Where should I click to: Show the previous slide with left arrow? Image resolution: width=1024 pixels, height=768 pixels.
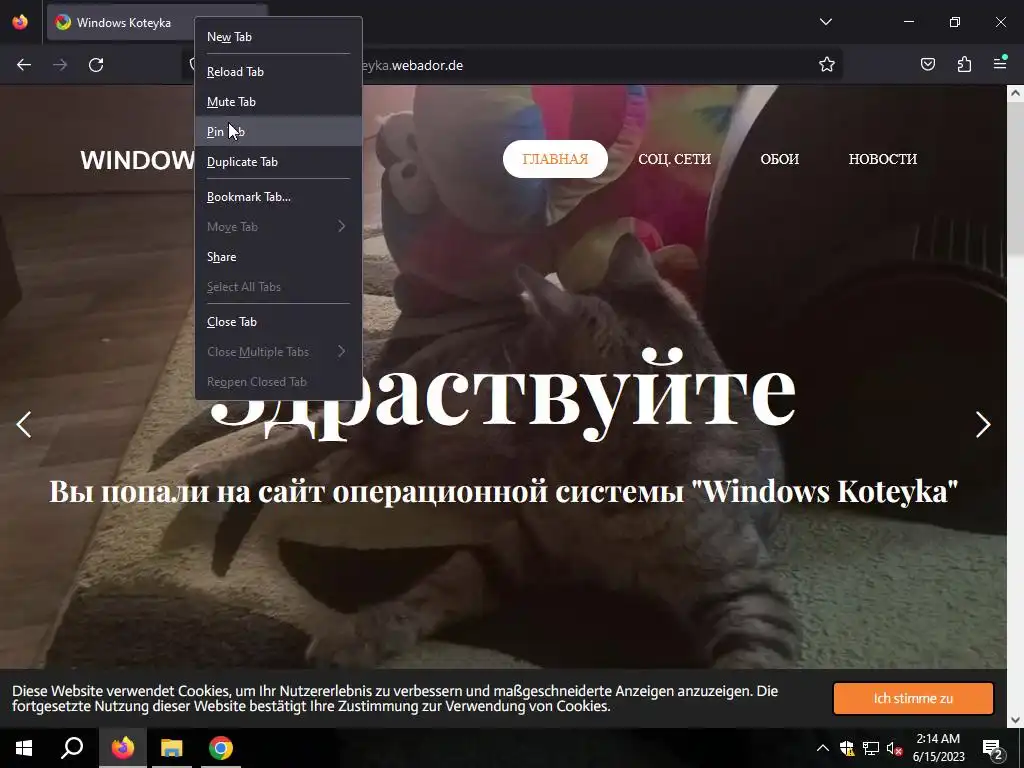(x=24, y=424)
